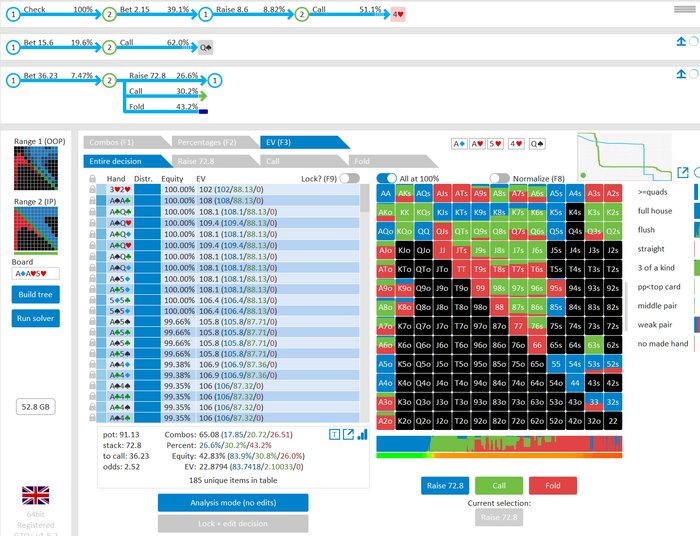The image size is (700, 536).
Task: Select radio circle next to Bet 36.23 row
Action: click(x=694, y=74)
